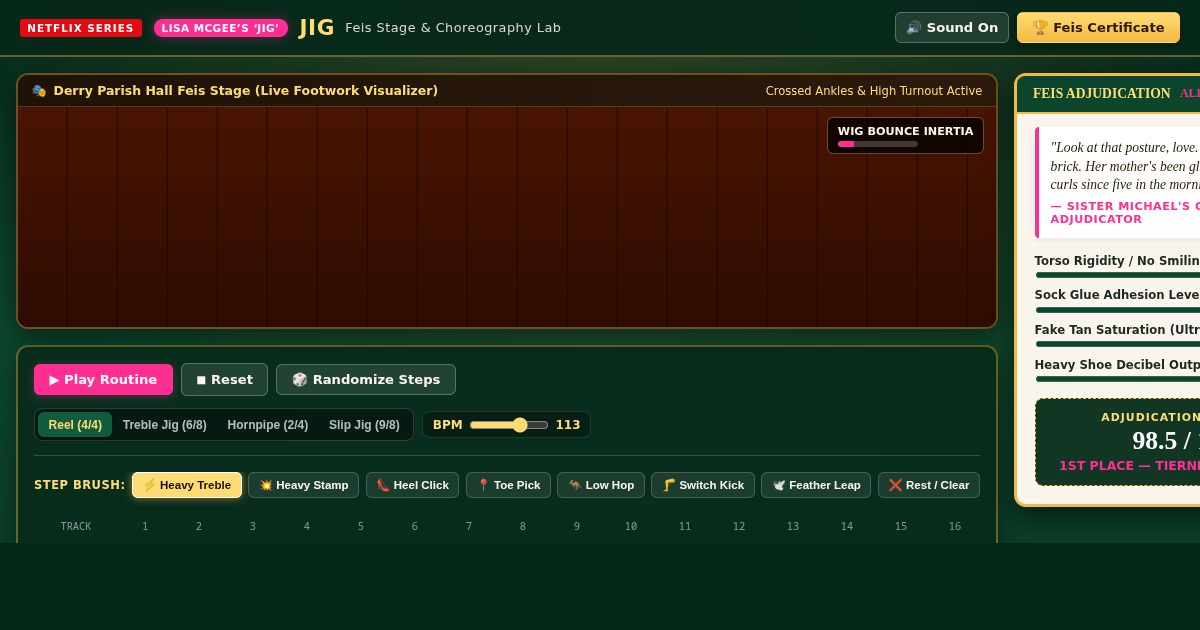
Task: Click the burst icon on Heavy Stamp
Action: click(x=266, y=485)
